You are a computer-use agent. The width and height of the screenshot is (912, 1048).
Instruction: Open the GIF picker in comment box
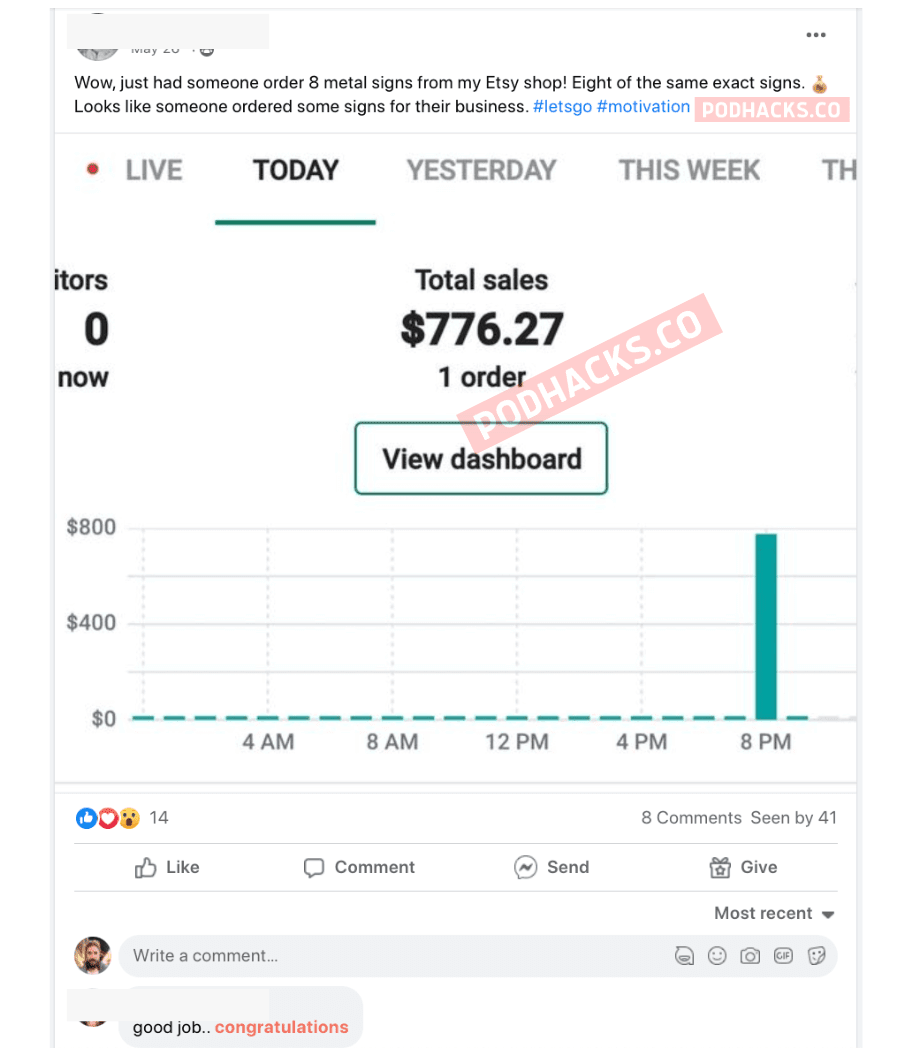pos(783,956)
